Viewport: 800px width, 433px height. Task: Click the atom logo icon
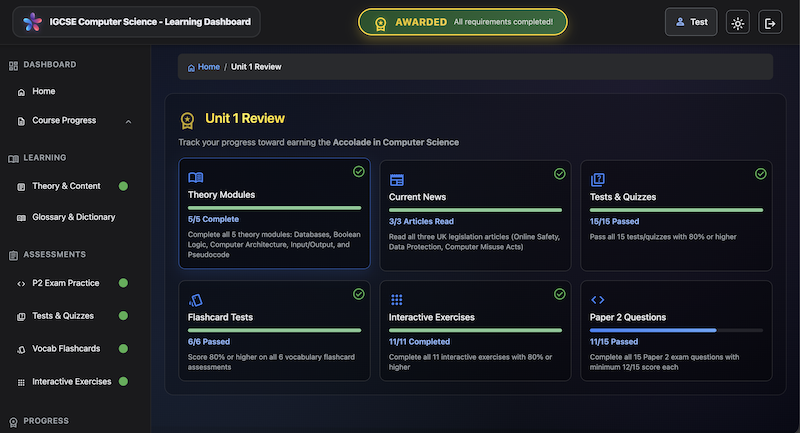tap(32, 22)
